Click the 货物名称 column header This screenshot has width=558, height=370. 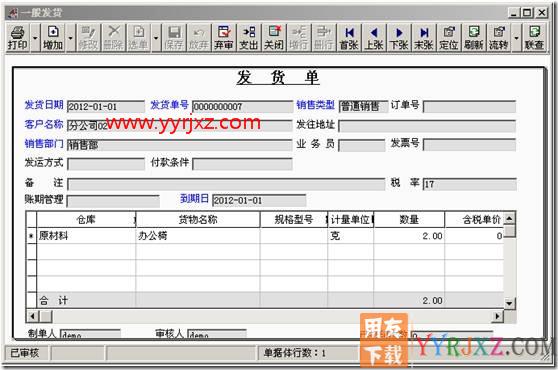tap(198, 220)
